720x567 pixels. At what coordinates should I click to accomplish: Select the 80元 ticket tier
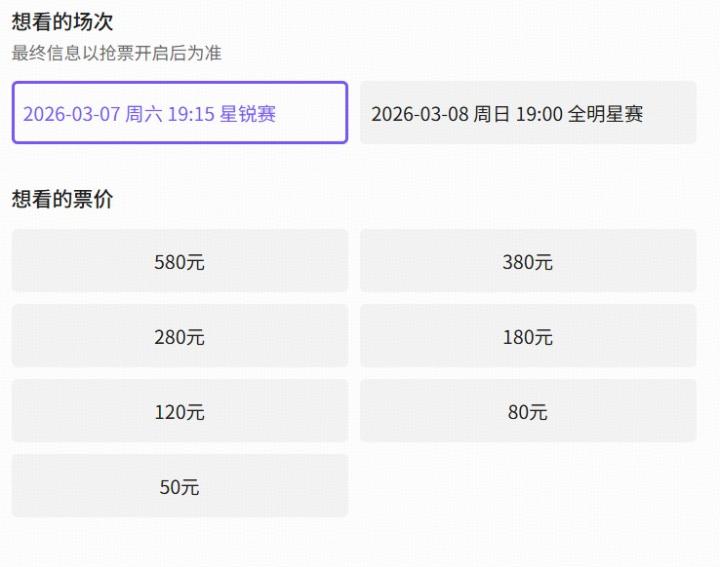click(x=528, y=411)
